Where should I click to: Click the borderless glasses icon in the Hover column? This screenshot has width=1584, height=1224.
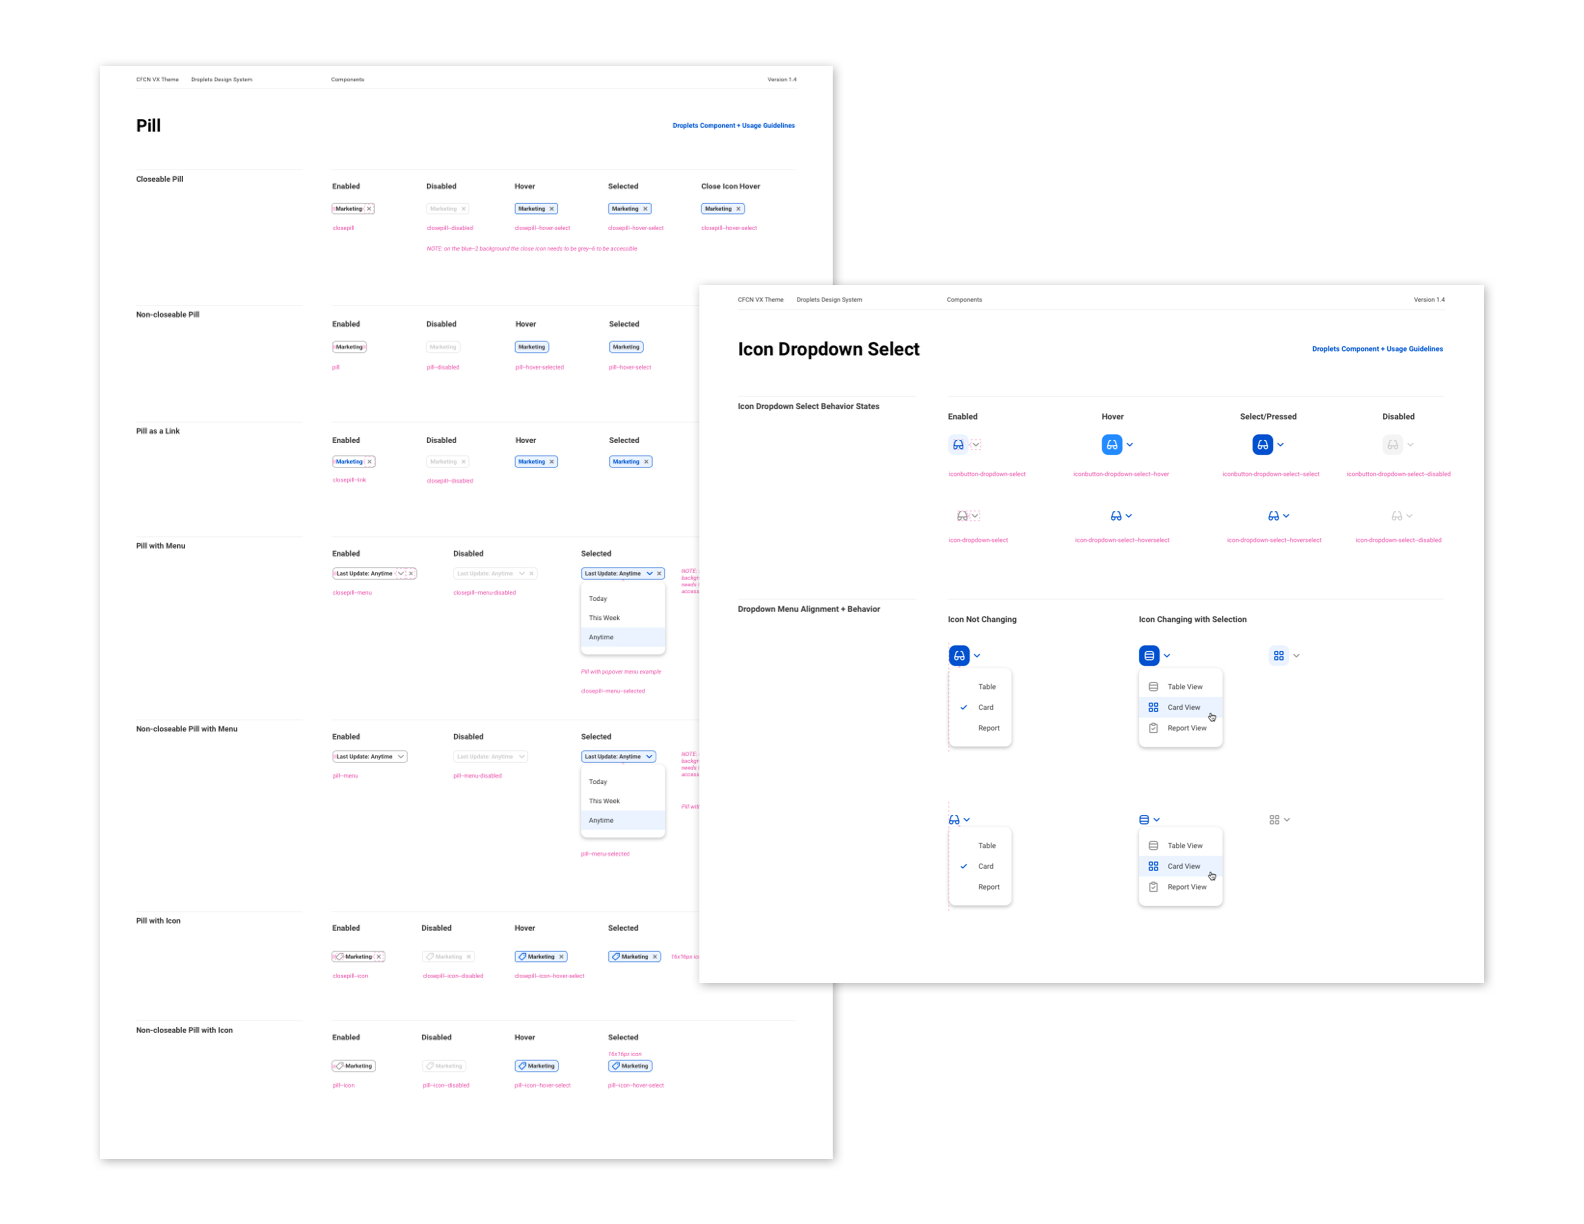pos(1116,516)
